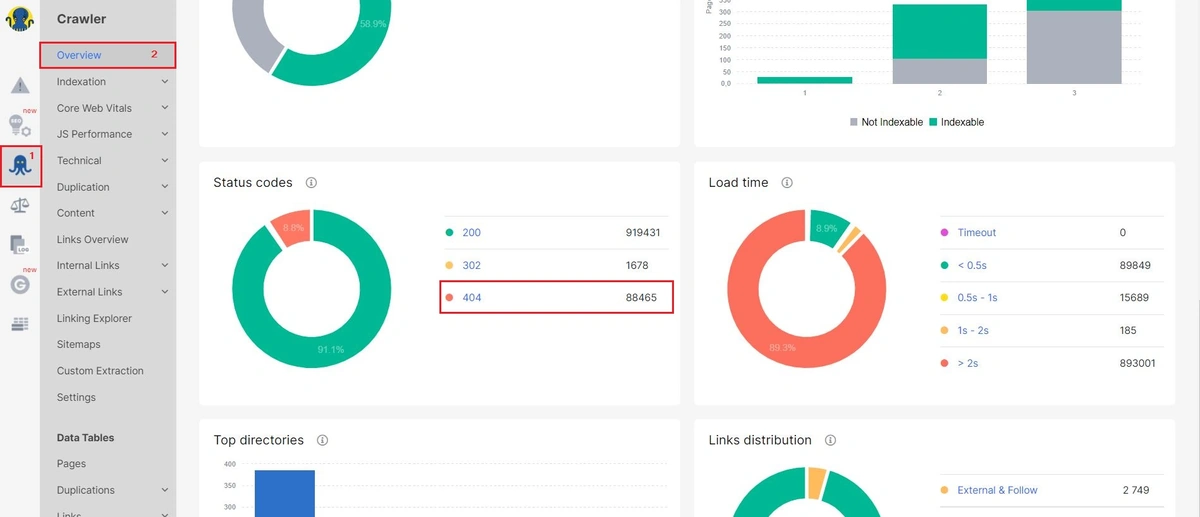The height and width of the screenshot is (517, 1200).
Task: Open the Timeout load time link
Action: (x=977, y=232)
